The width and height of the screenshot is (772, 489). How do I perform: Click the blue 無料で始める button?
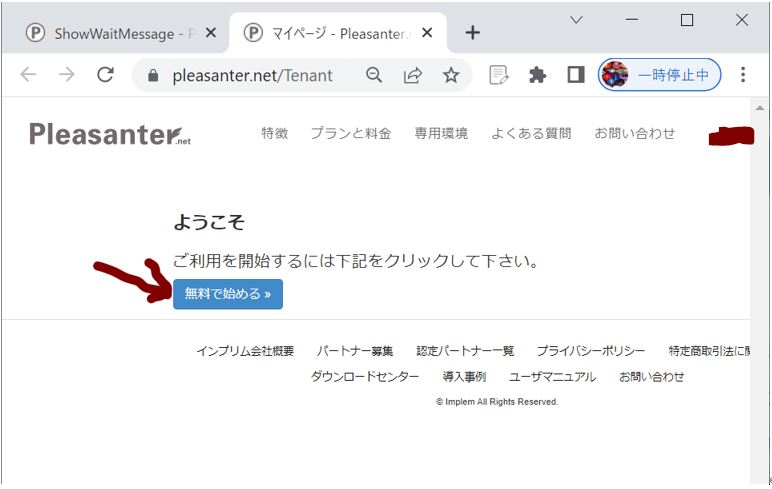coord(227,294)
